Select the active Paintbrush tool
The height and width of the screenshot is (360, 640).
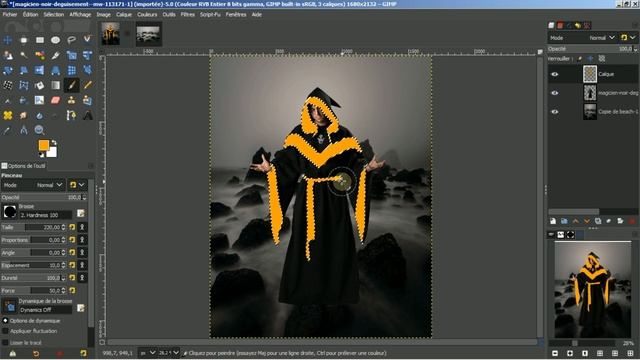(71, 85)
